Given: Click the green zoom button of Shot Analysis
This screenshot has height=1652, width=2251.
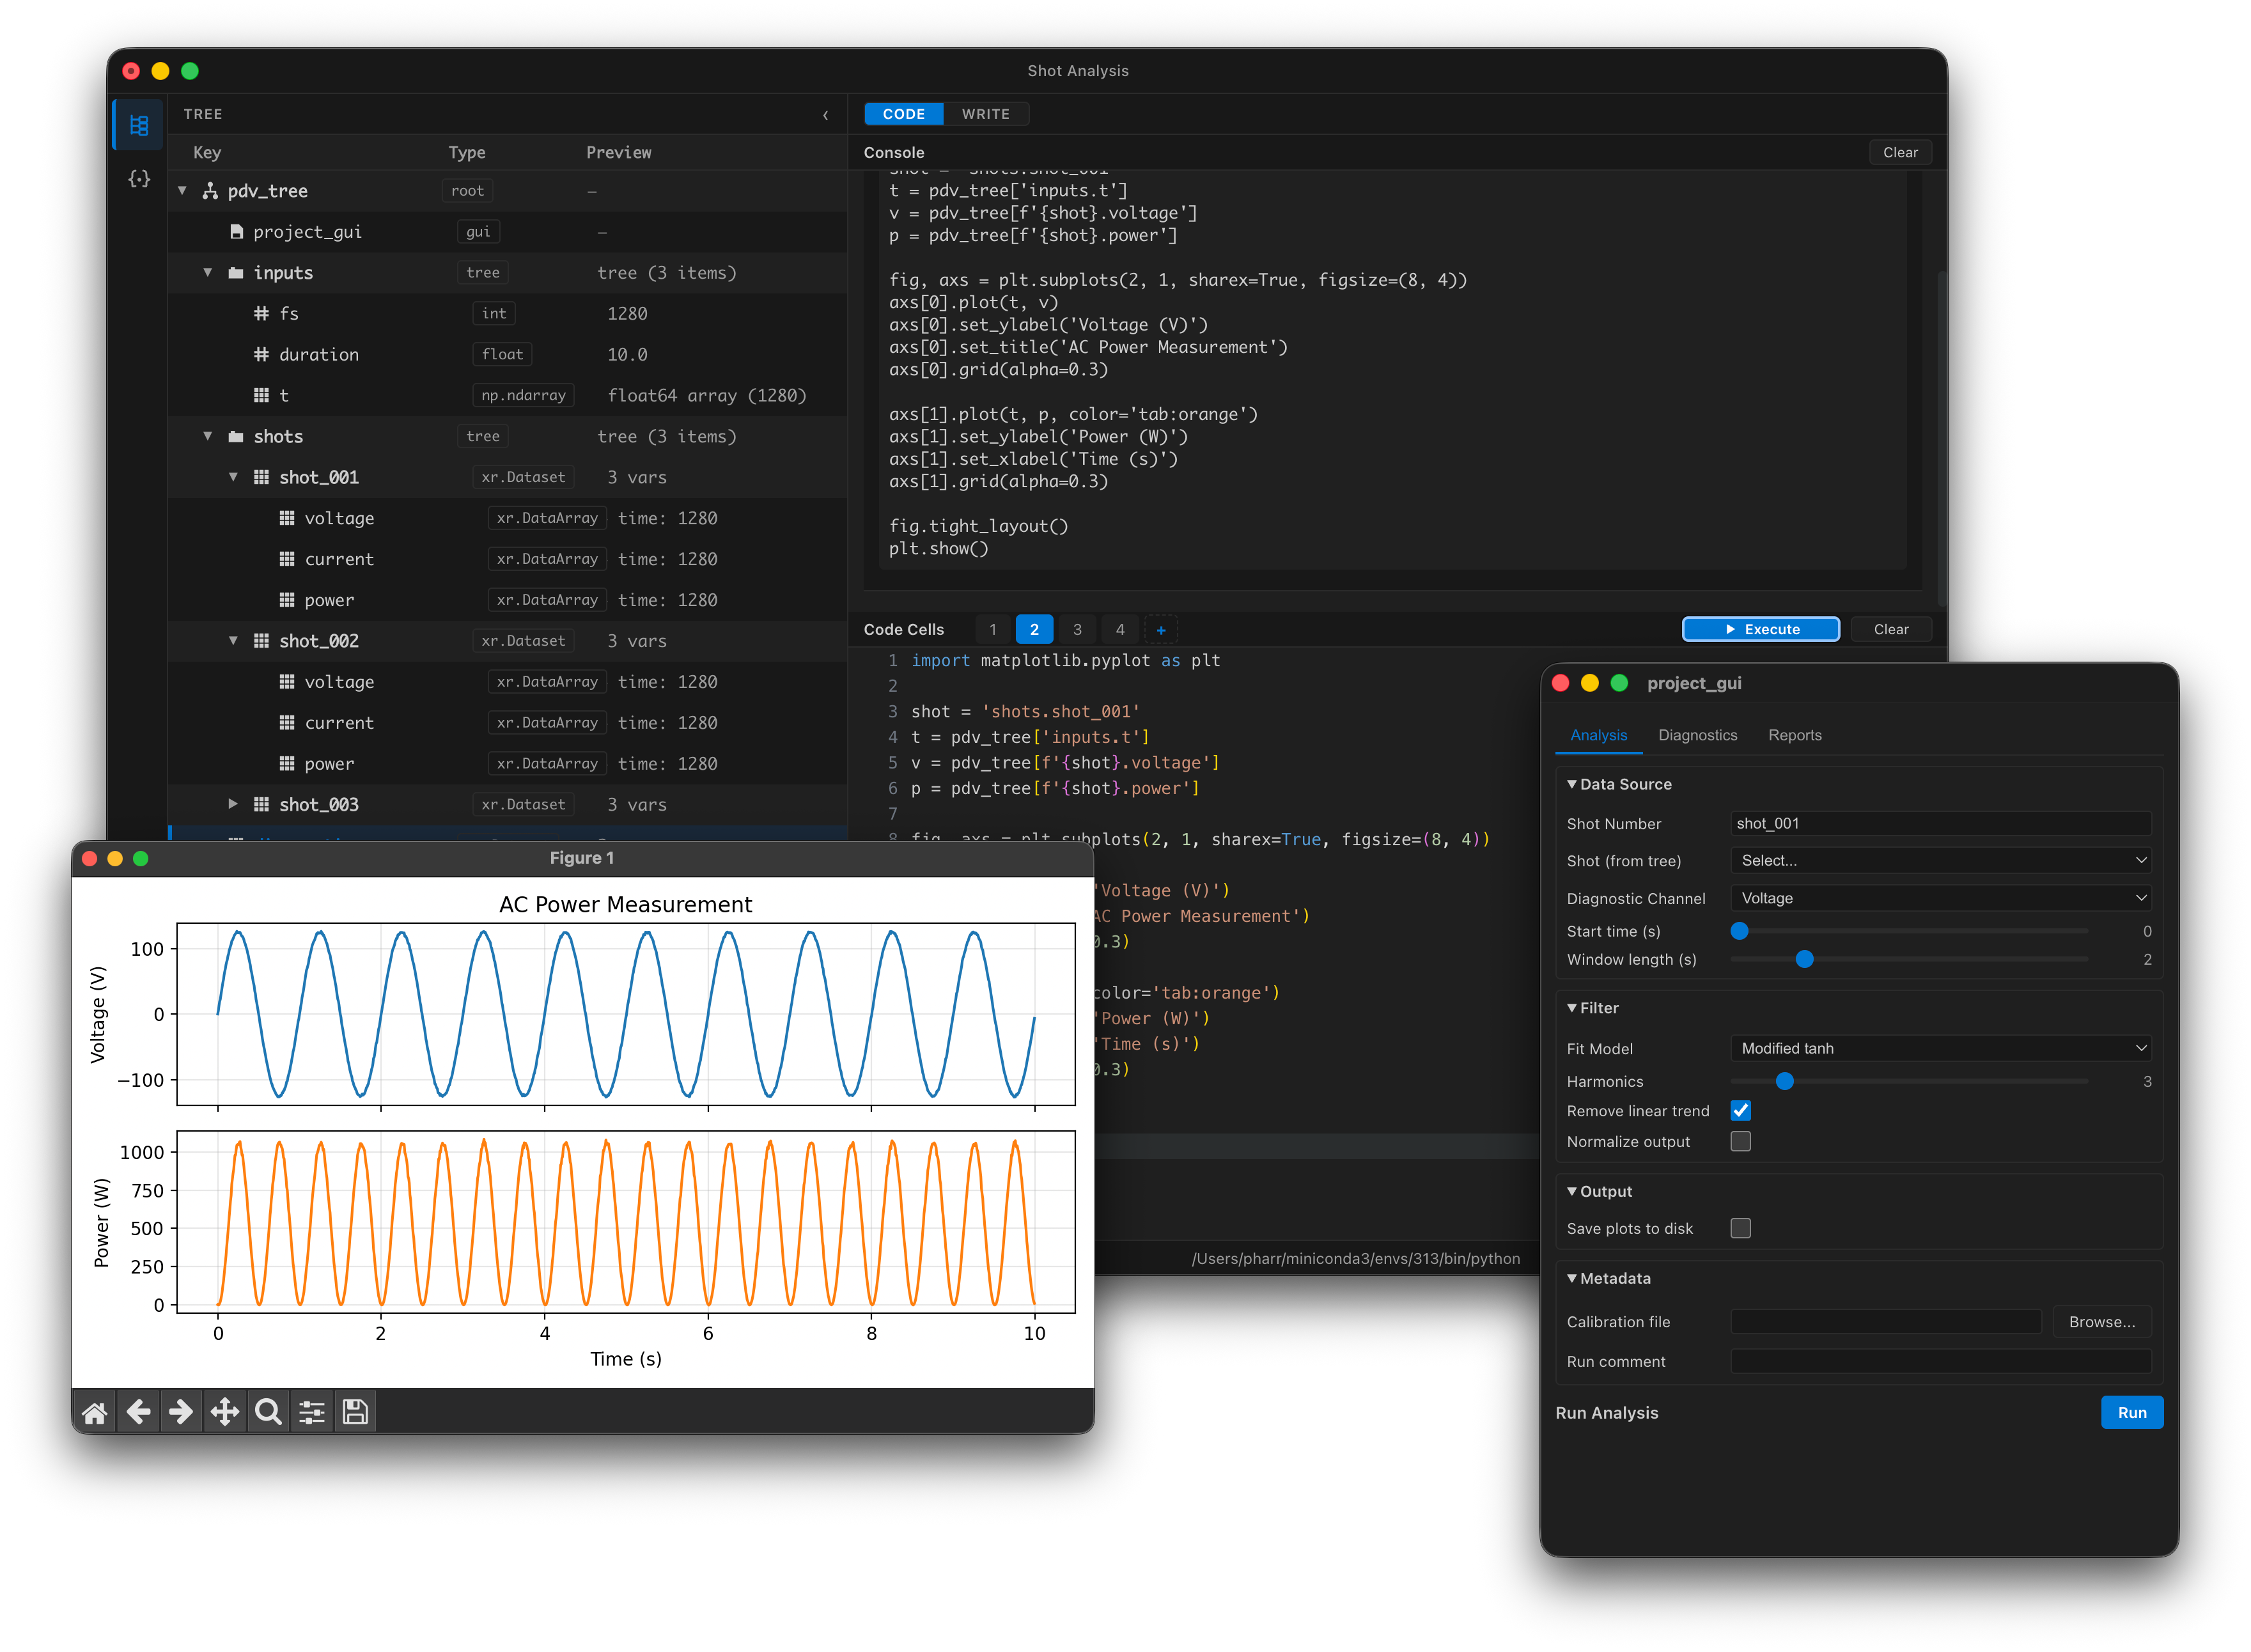Looking at the screenshot, I should point(190,71).
